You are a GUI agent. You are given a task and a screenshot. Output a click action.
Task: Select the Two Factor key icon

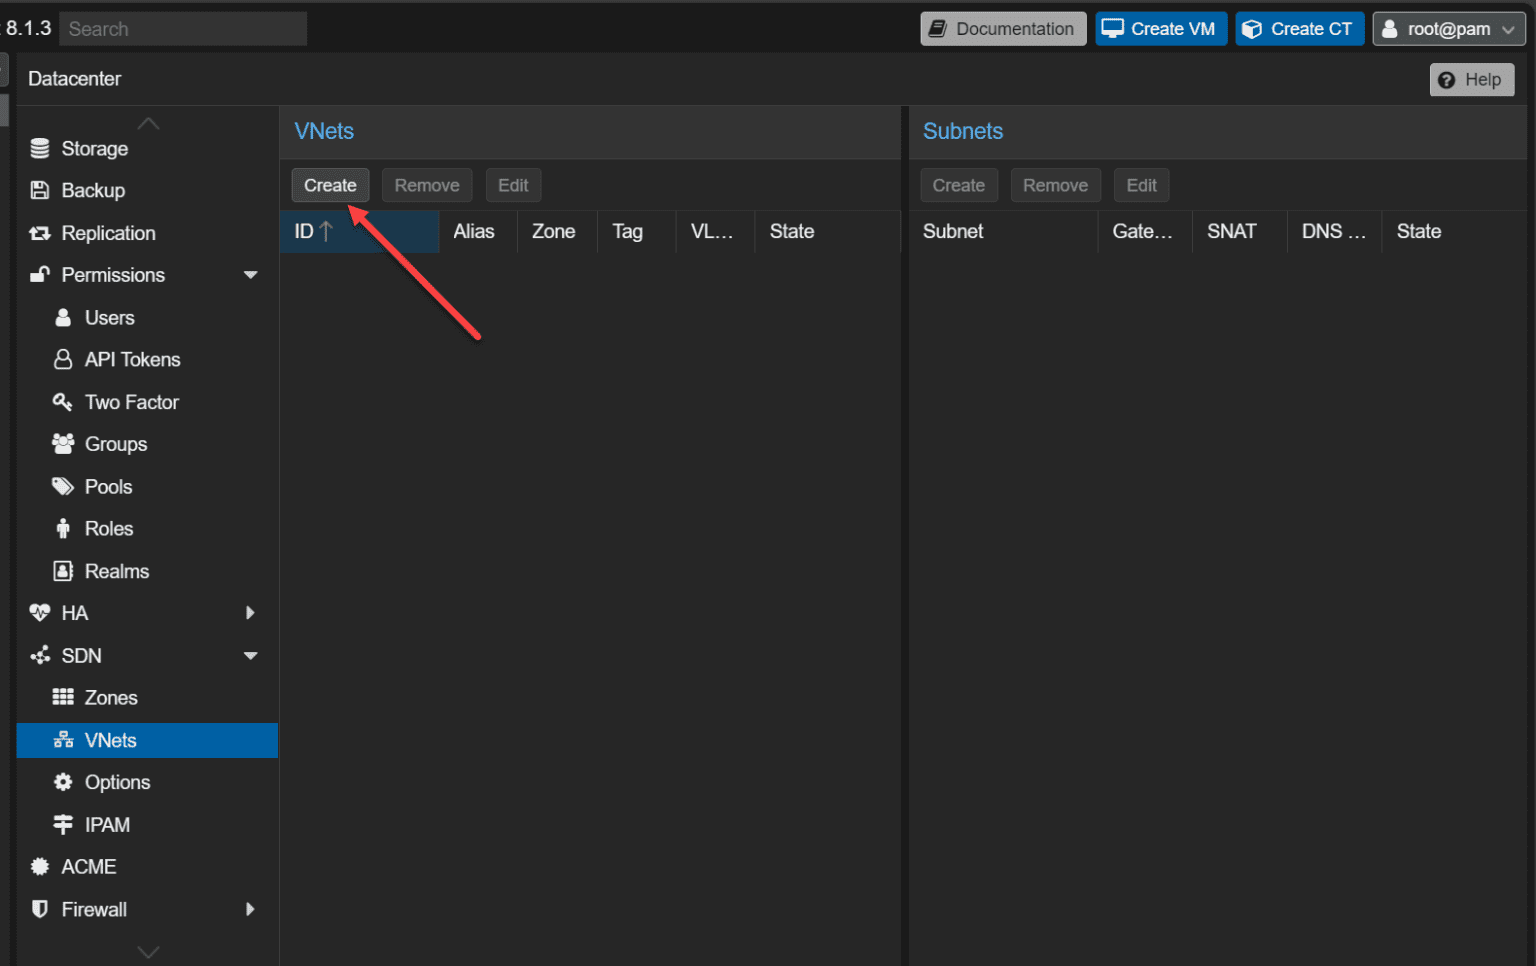[x=62, y=401]
